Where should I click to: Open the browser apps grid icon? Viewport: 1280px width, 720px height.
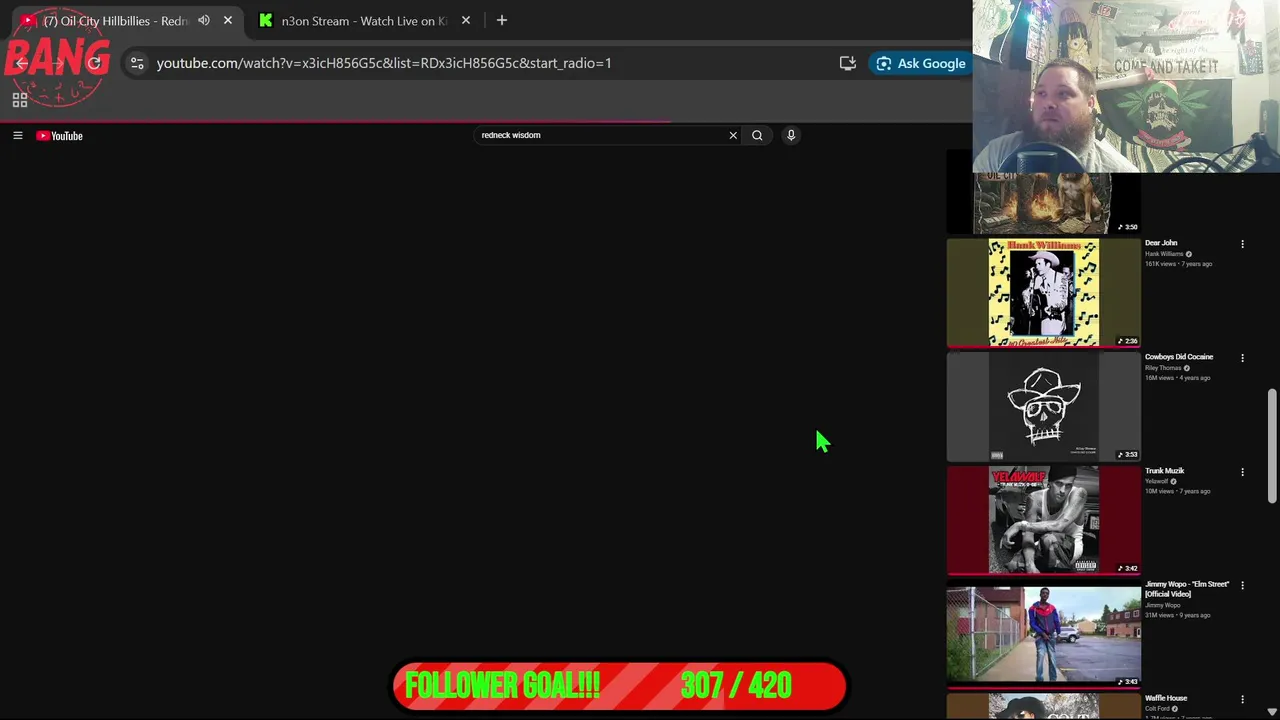(19, 100)
